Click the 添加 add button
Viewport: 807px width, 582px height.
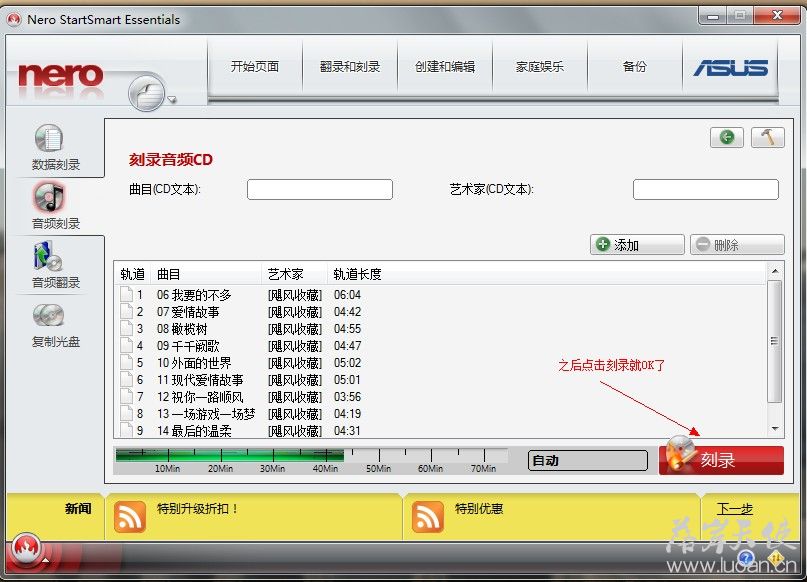637,244
